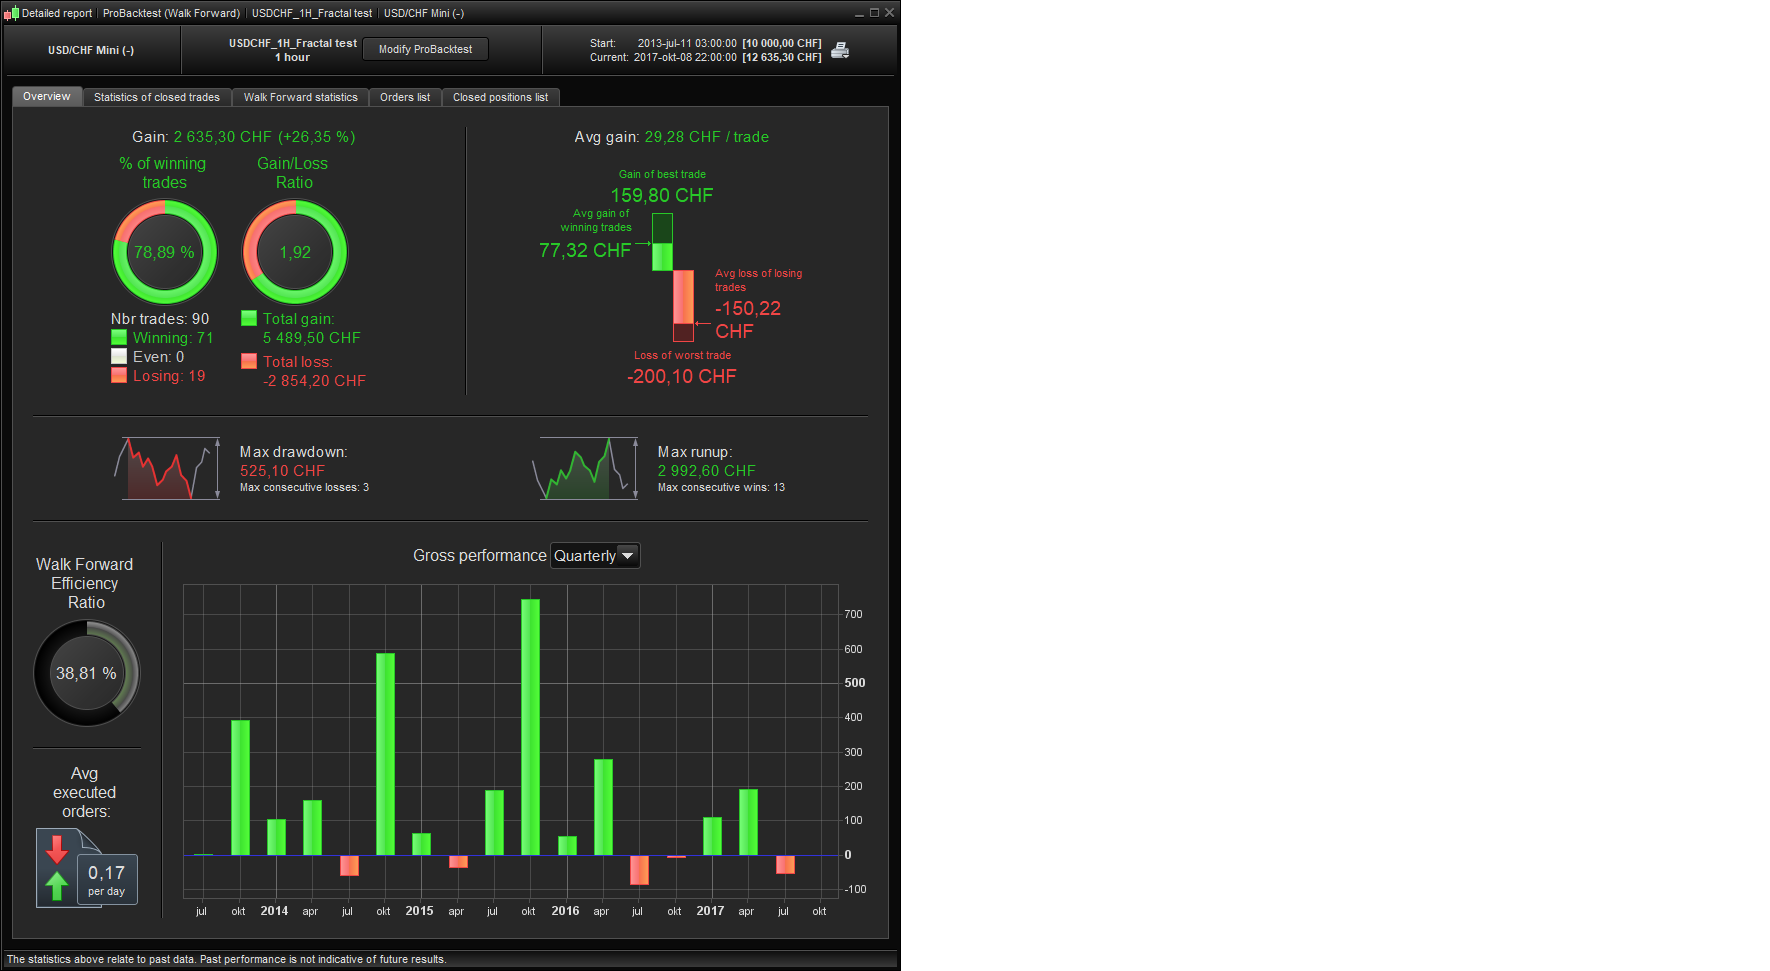
Task: Click the avg loss value '-150,22 CHF'
Action: [748, 320]
